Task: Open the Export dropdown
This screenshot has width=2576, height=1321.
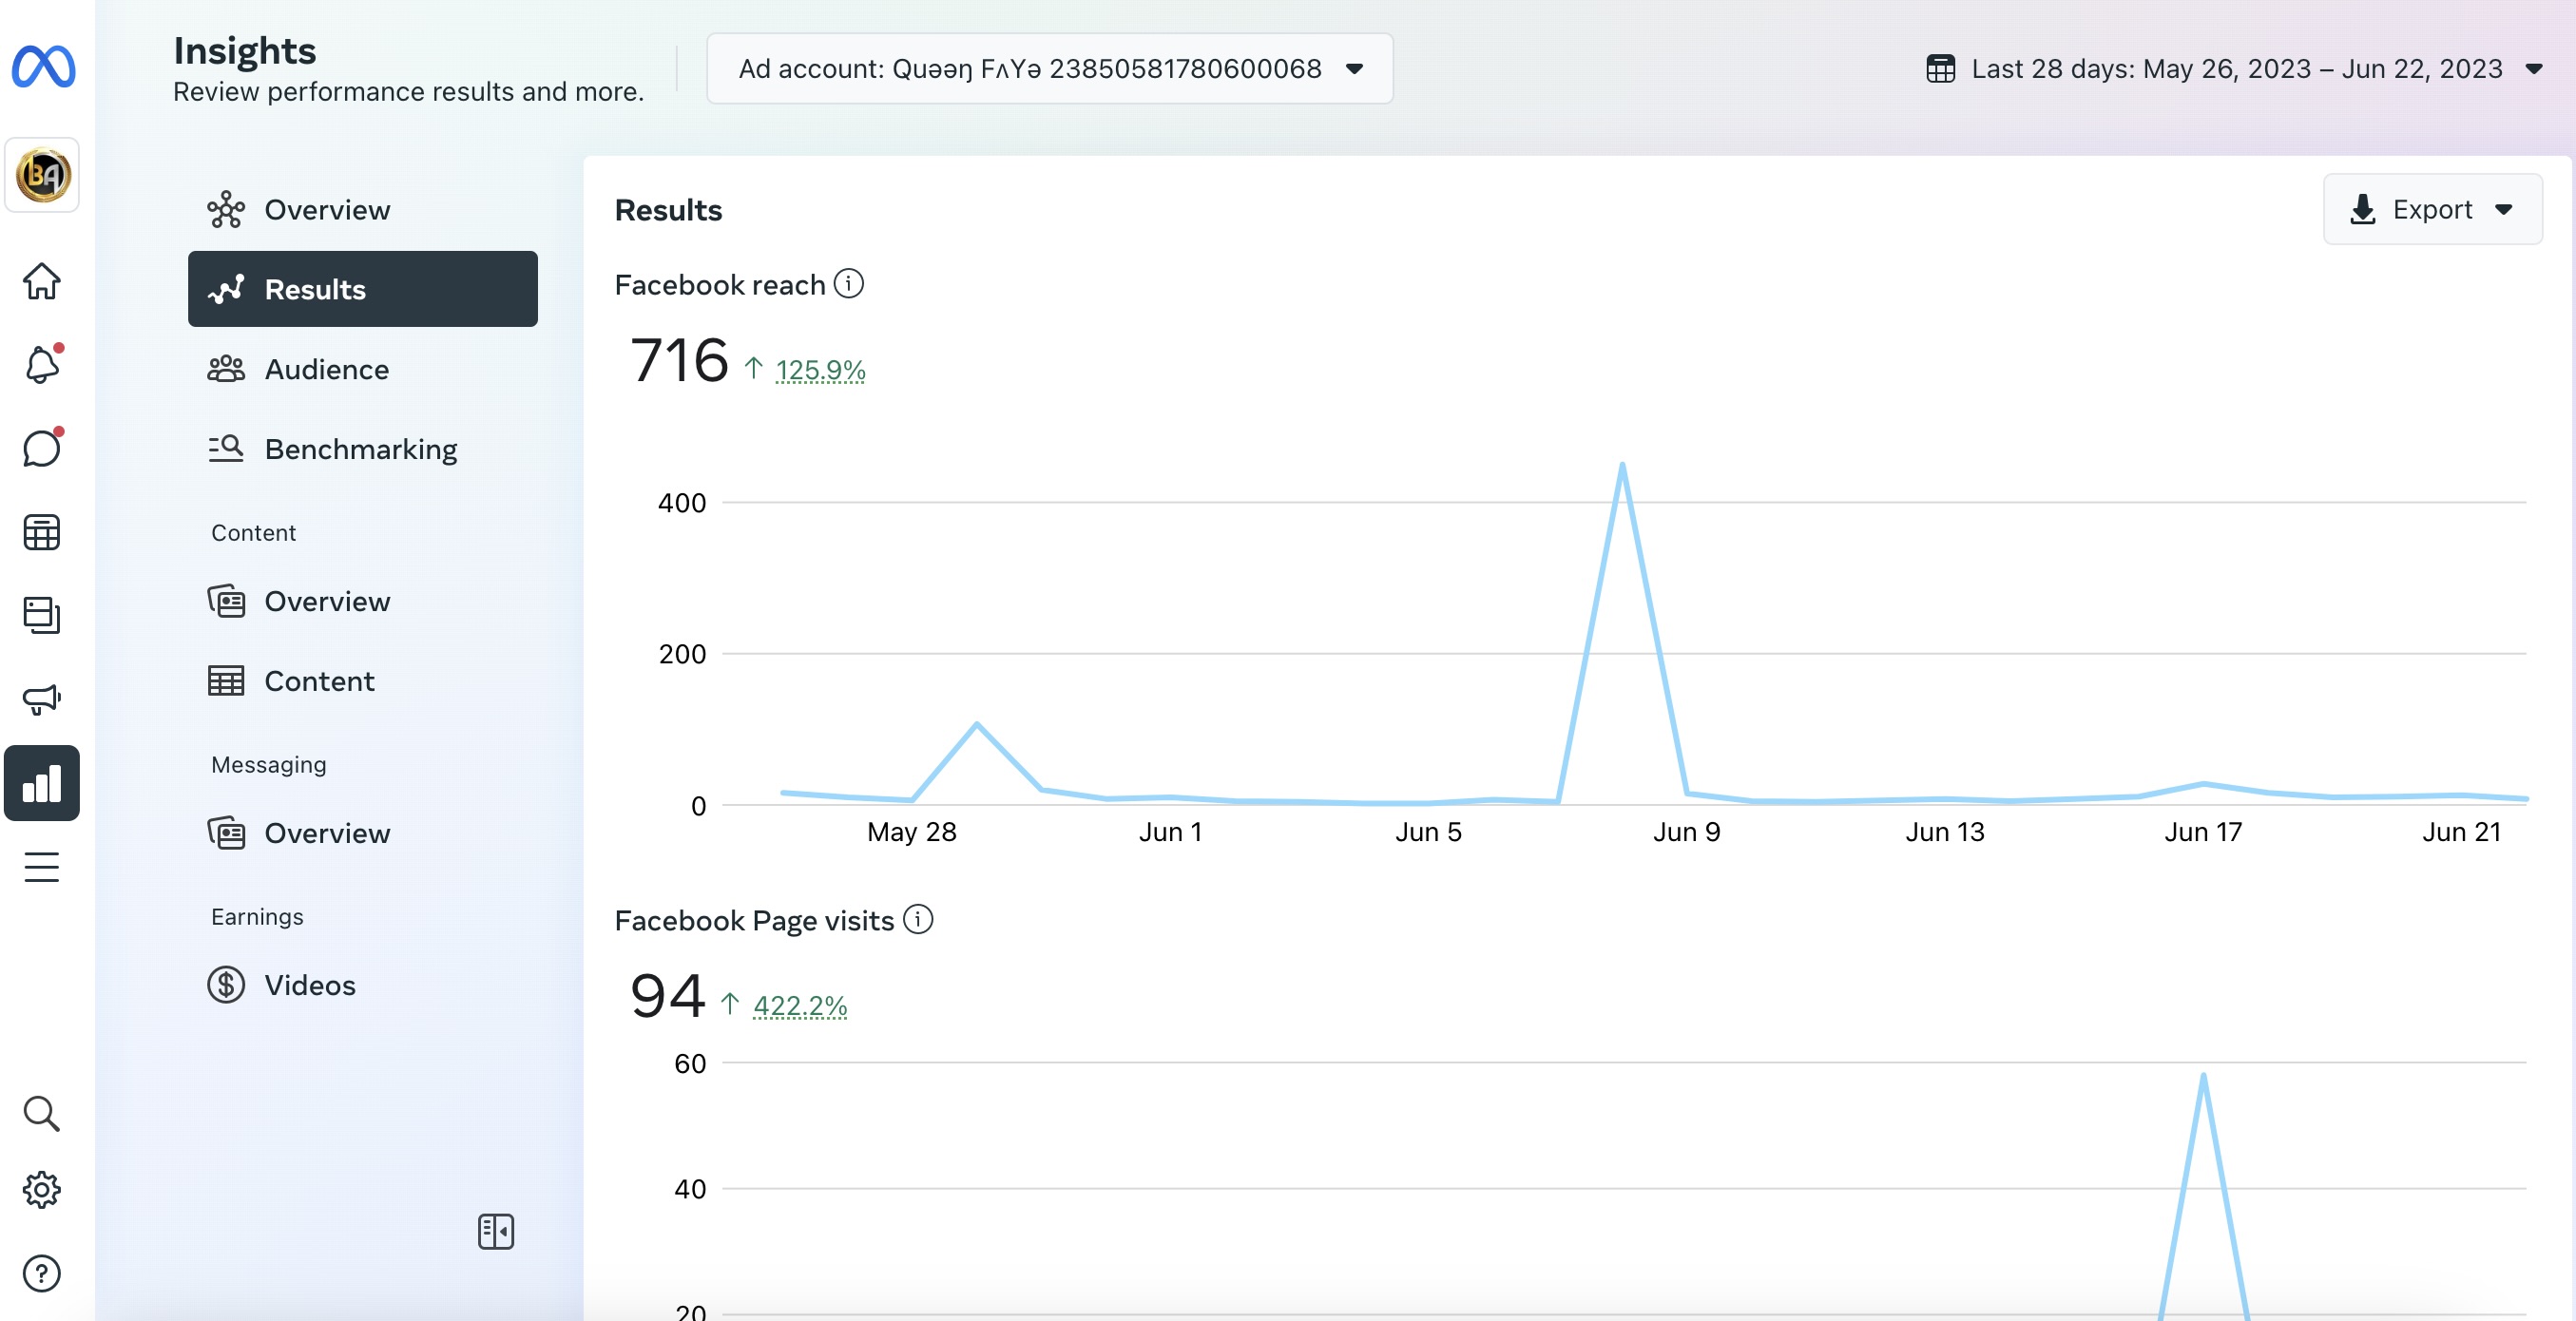Action: click(x=2432, y=209)
